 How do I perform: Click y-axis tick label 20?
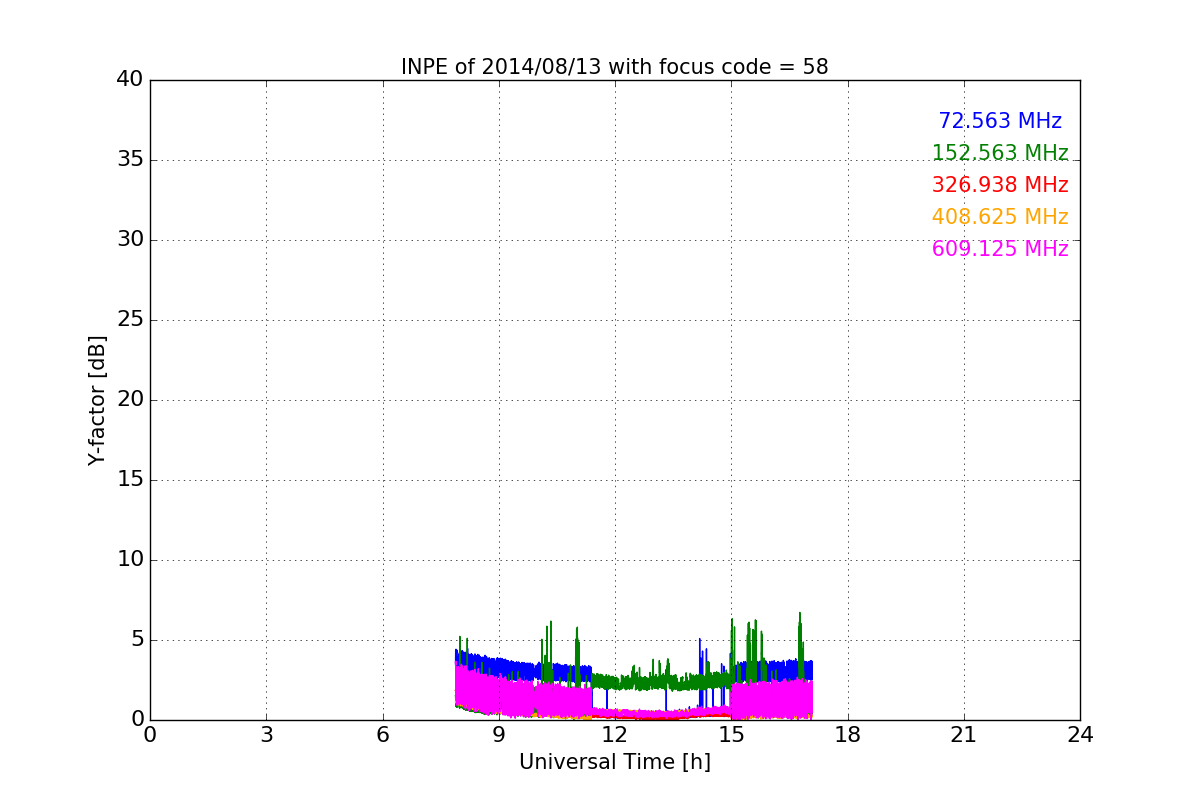130,400
